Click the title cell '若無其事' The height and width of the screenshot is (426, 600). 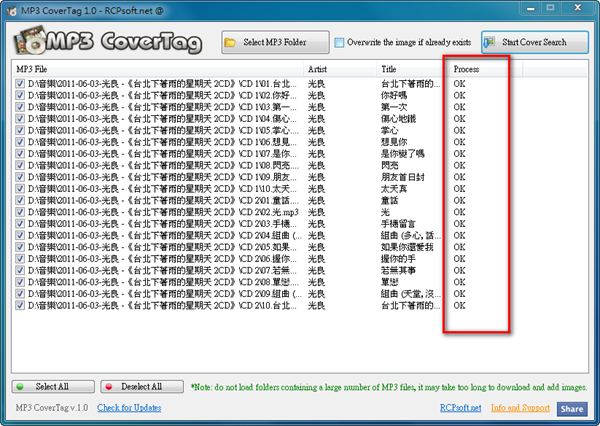pos(398,270)
